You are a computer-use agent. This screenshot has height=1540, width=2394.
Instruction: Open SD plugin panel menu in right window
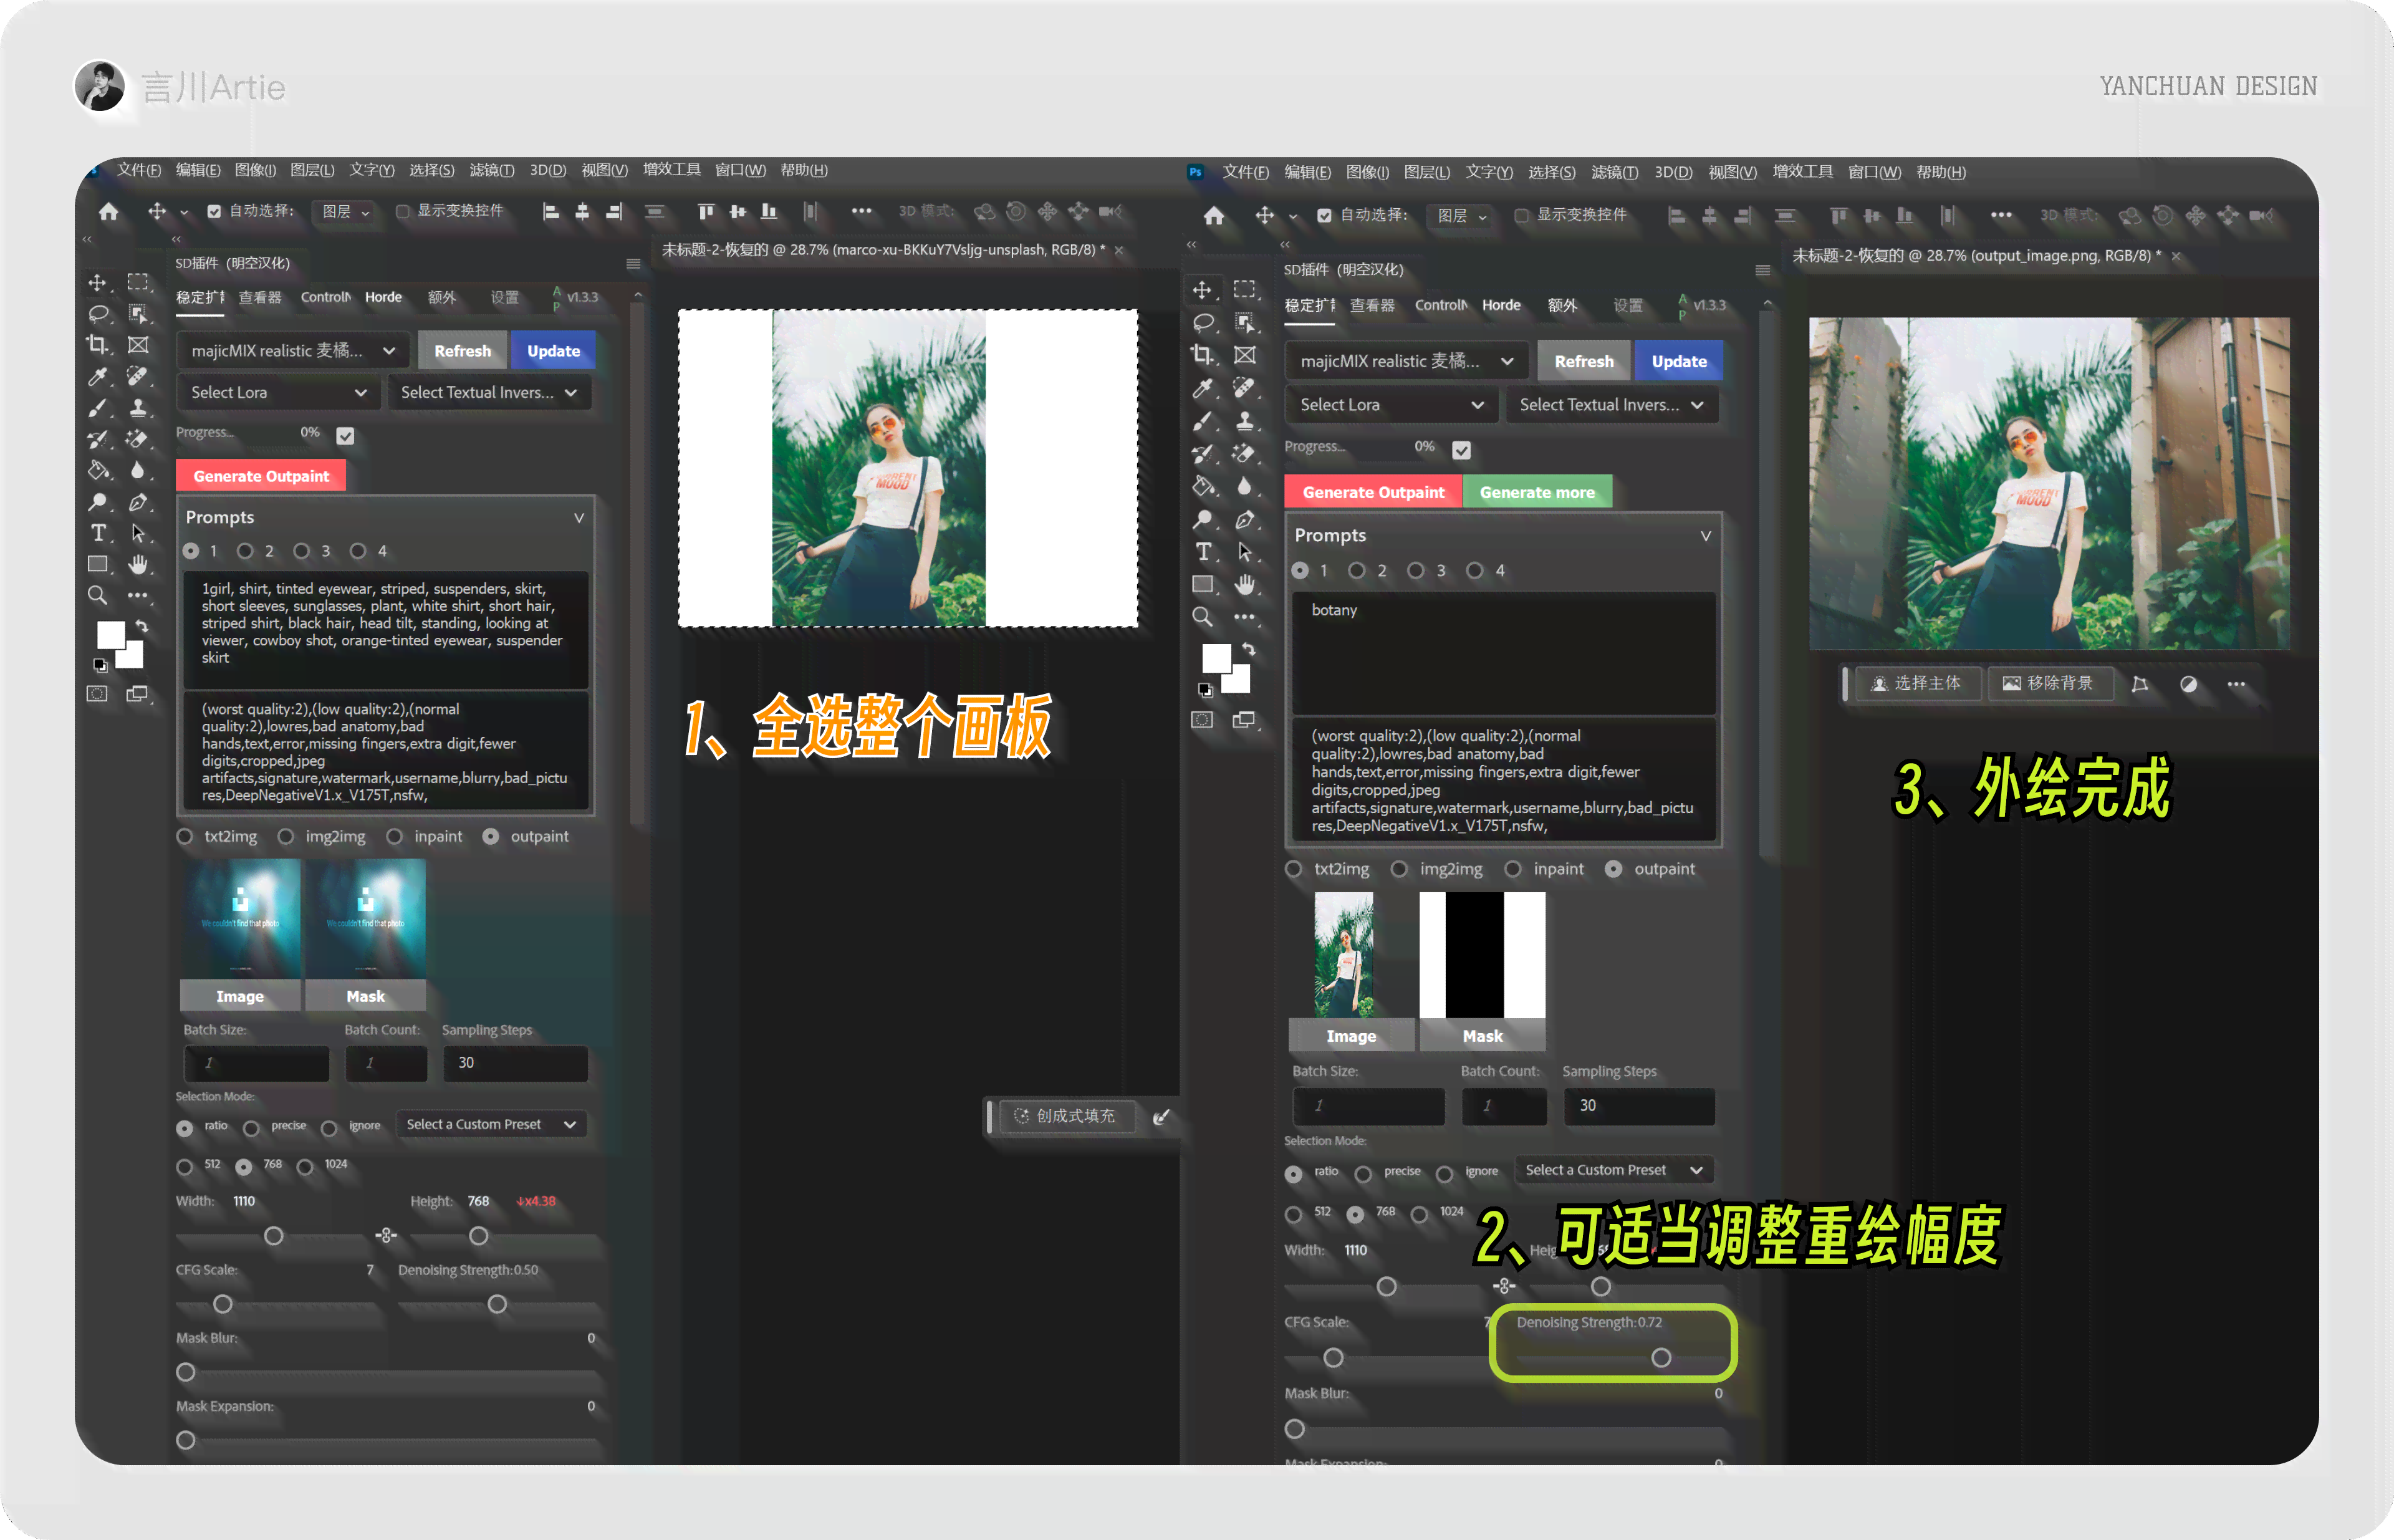pos(1762,270)
